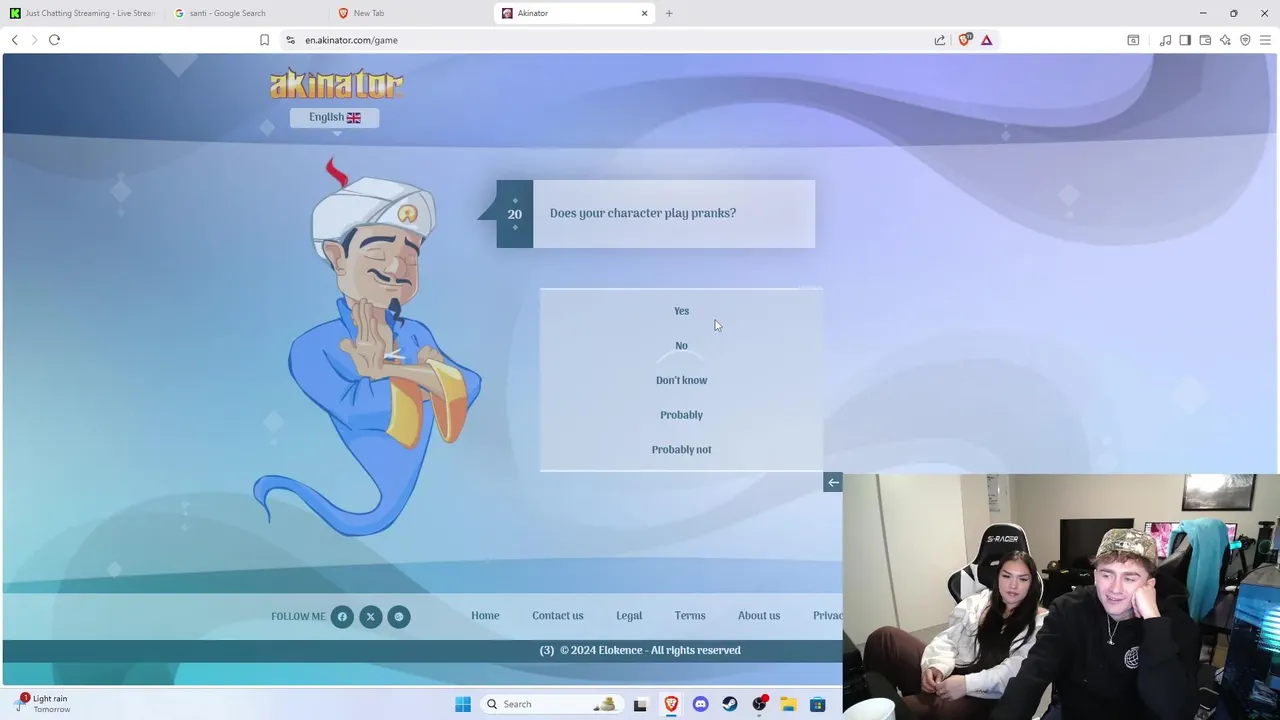Open the browser hamburger menu
Screen dimensions: 1280x720
tap(1265, 40)
